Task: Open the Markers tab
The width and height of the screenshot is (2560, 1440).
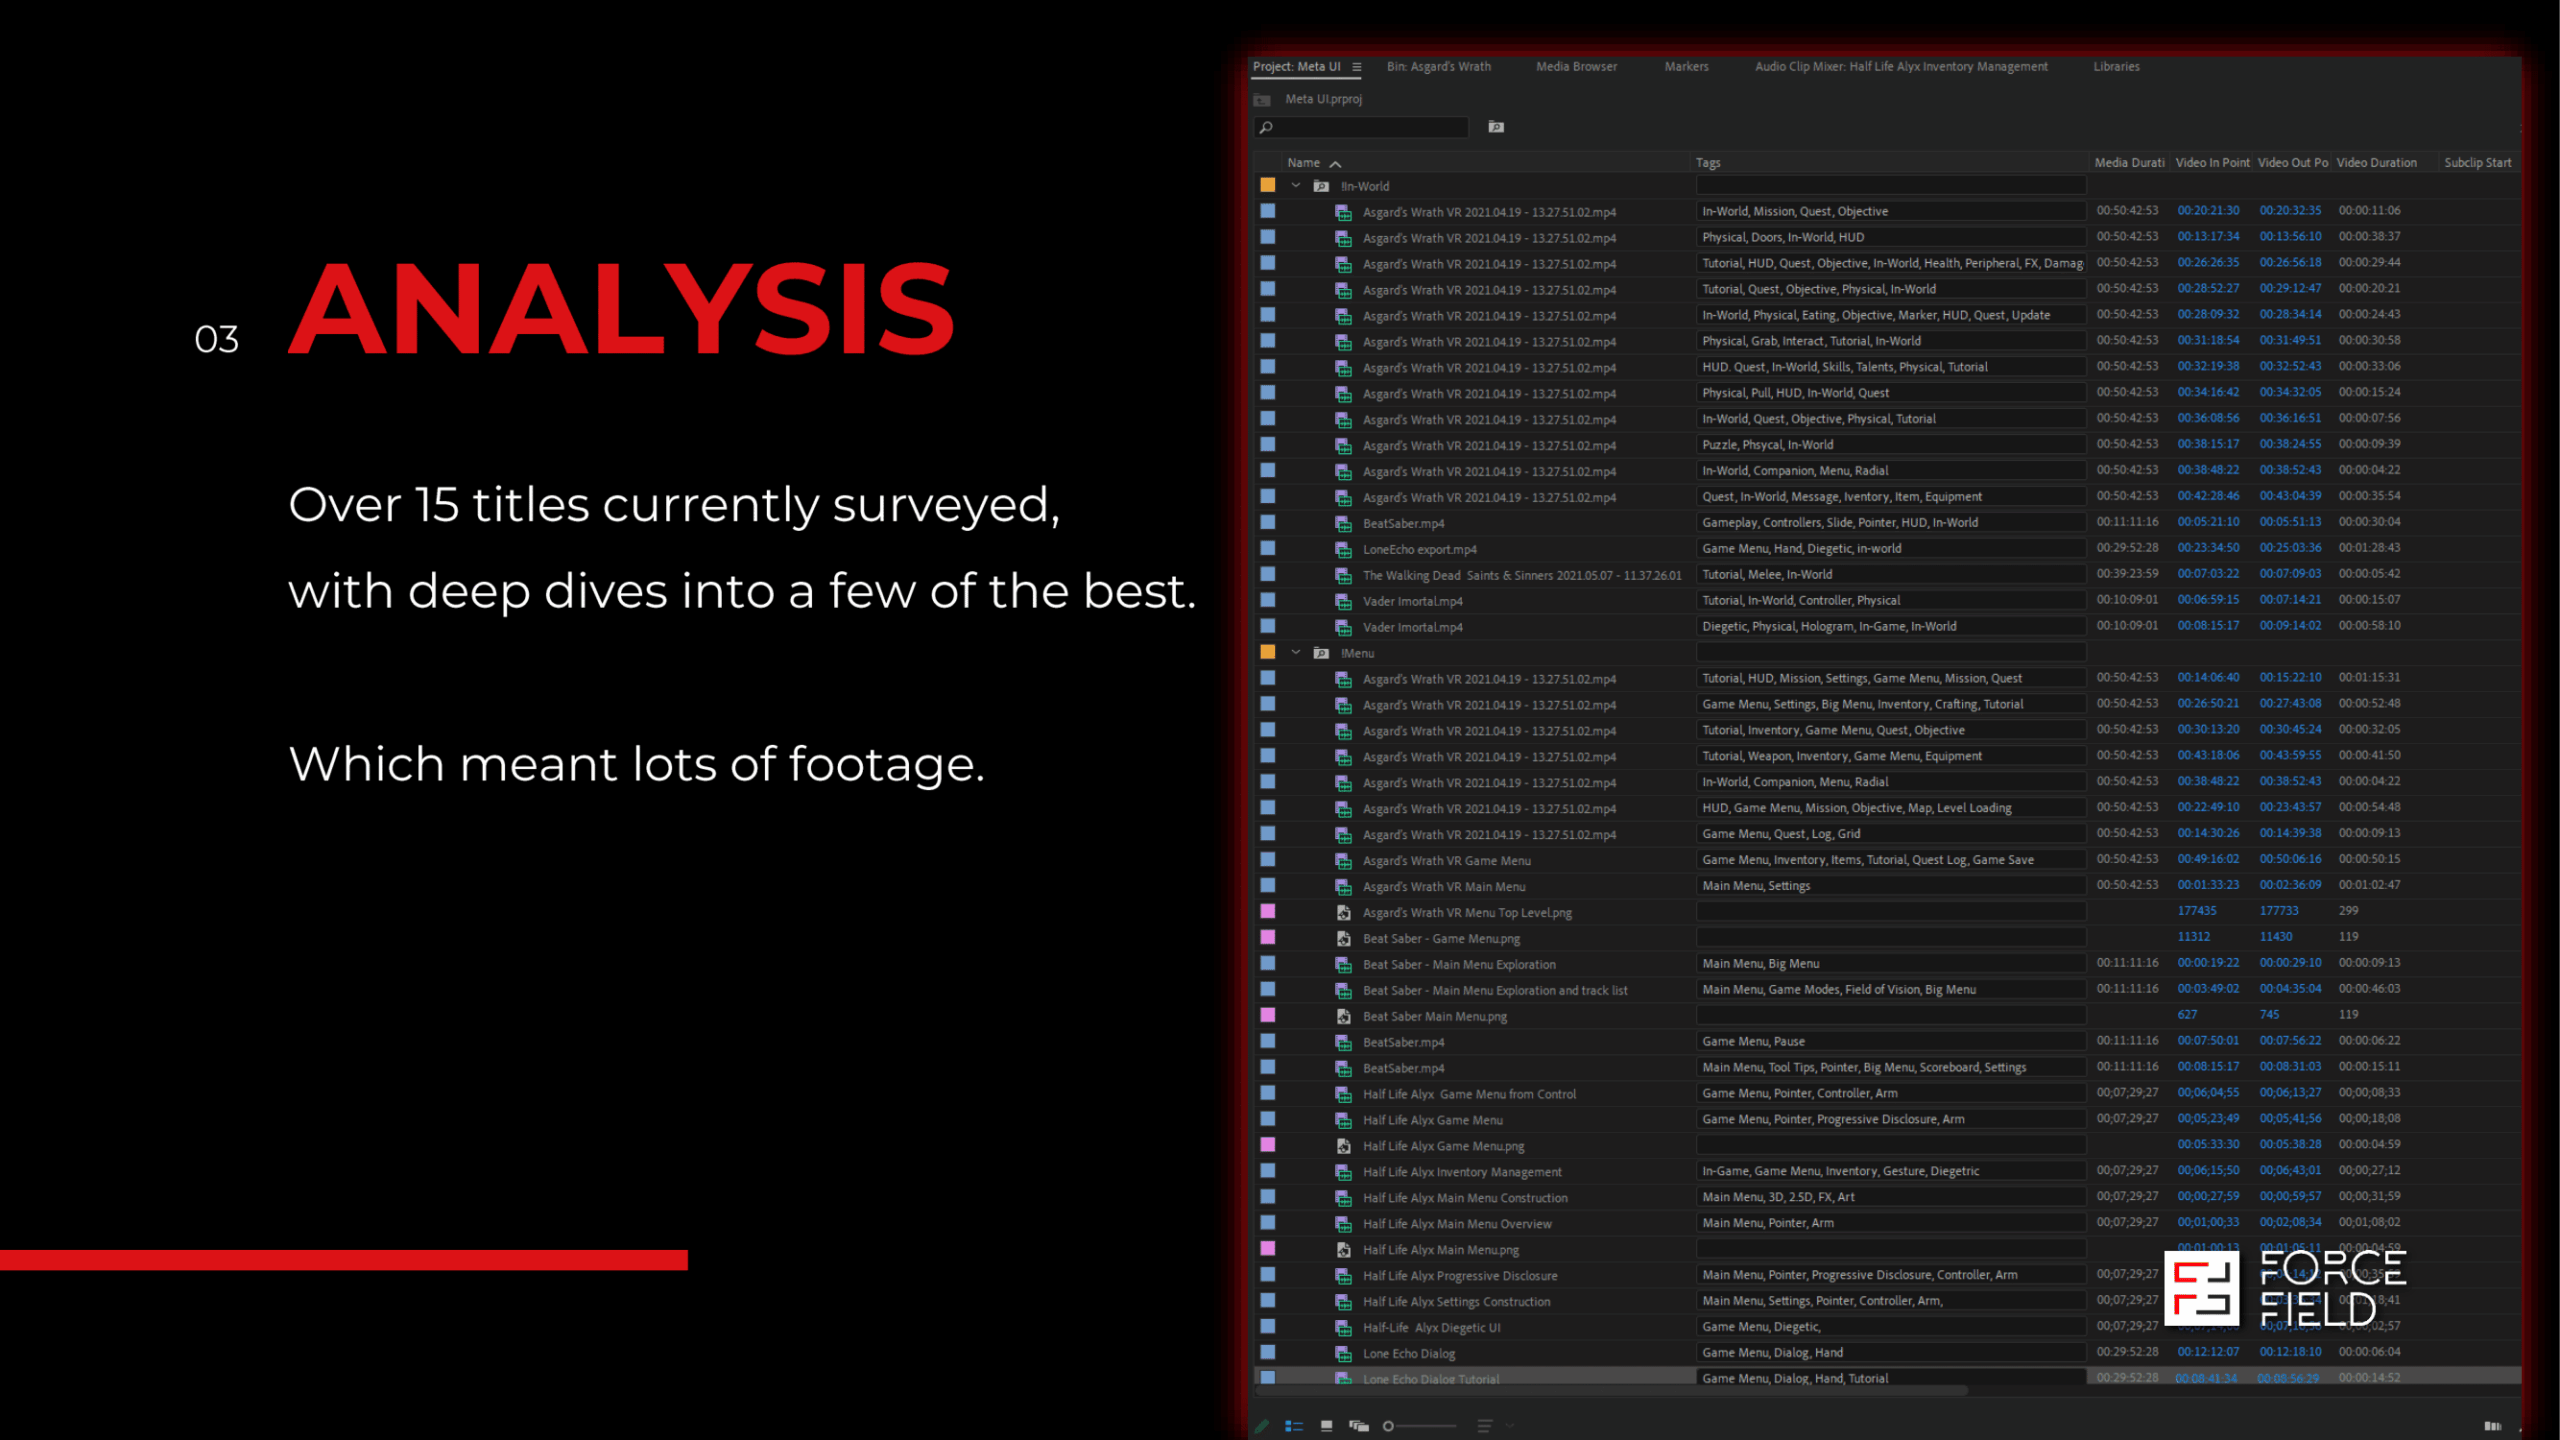Action: (1686, 67)
